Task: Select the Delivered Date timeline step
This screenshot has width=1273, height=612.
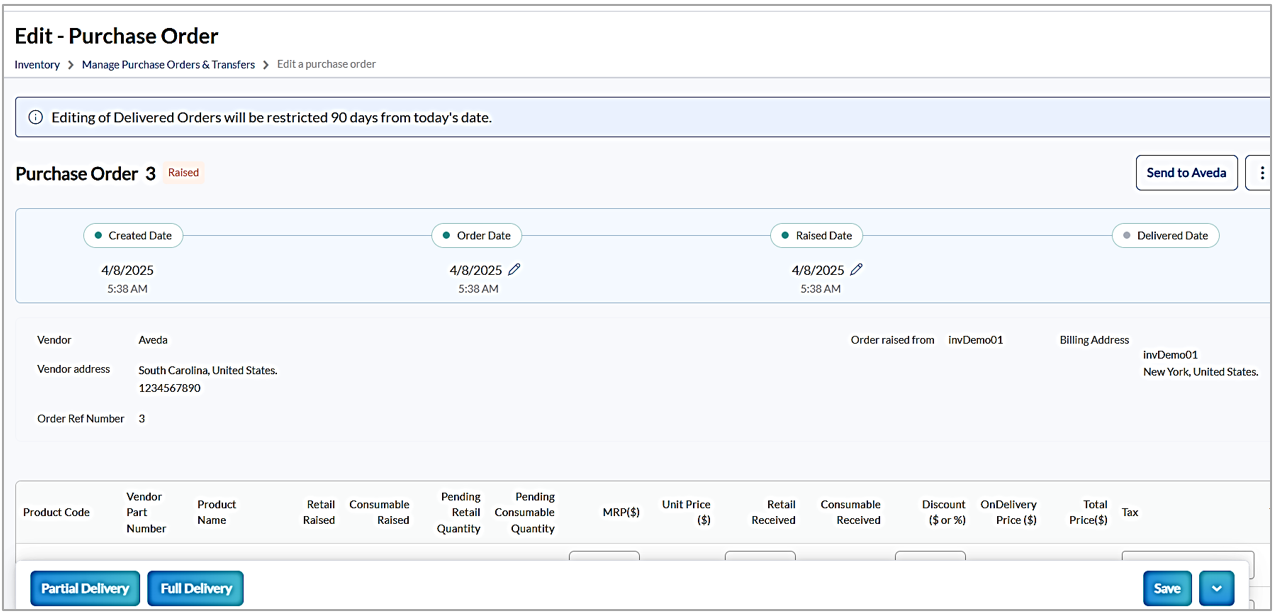Action: coord(1165,236)
